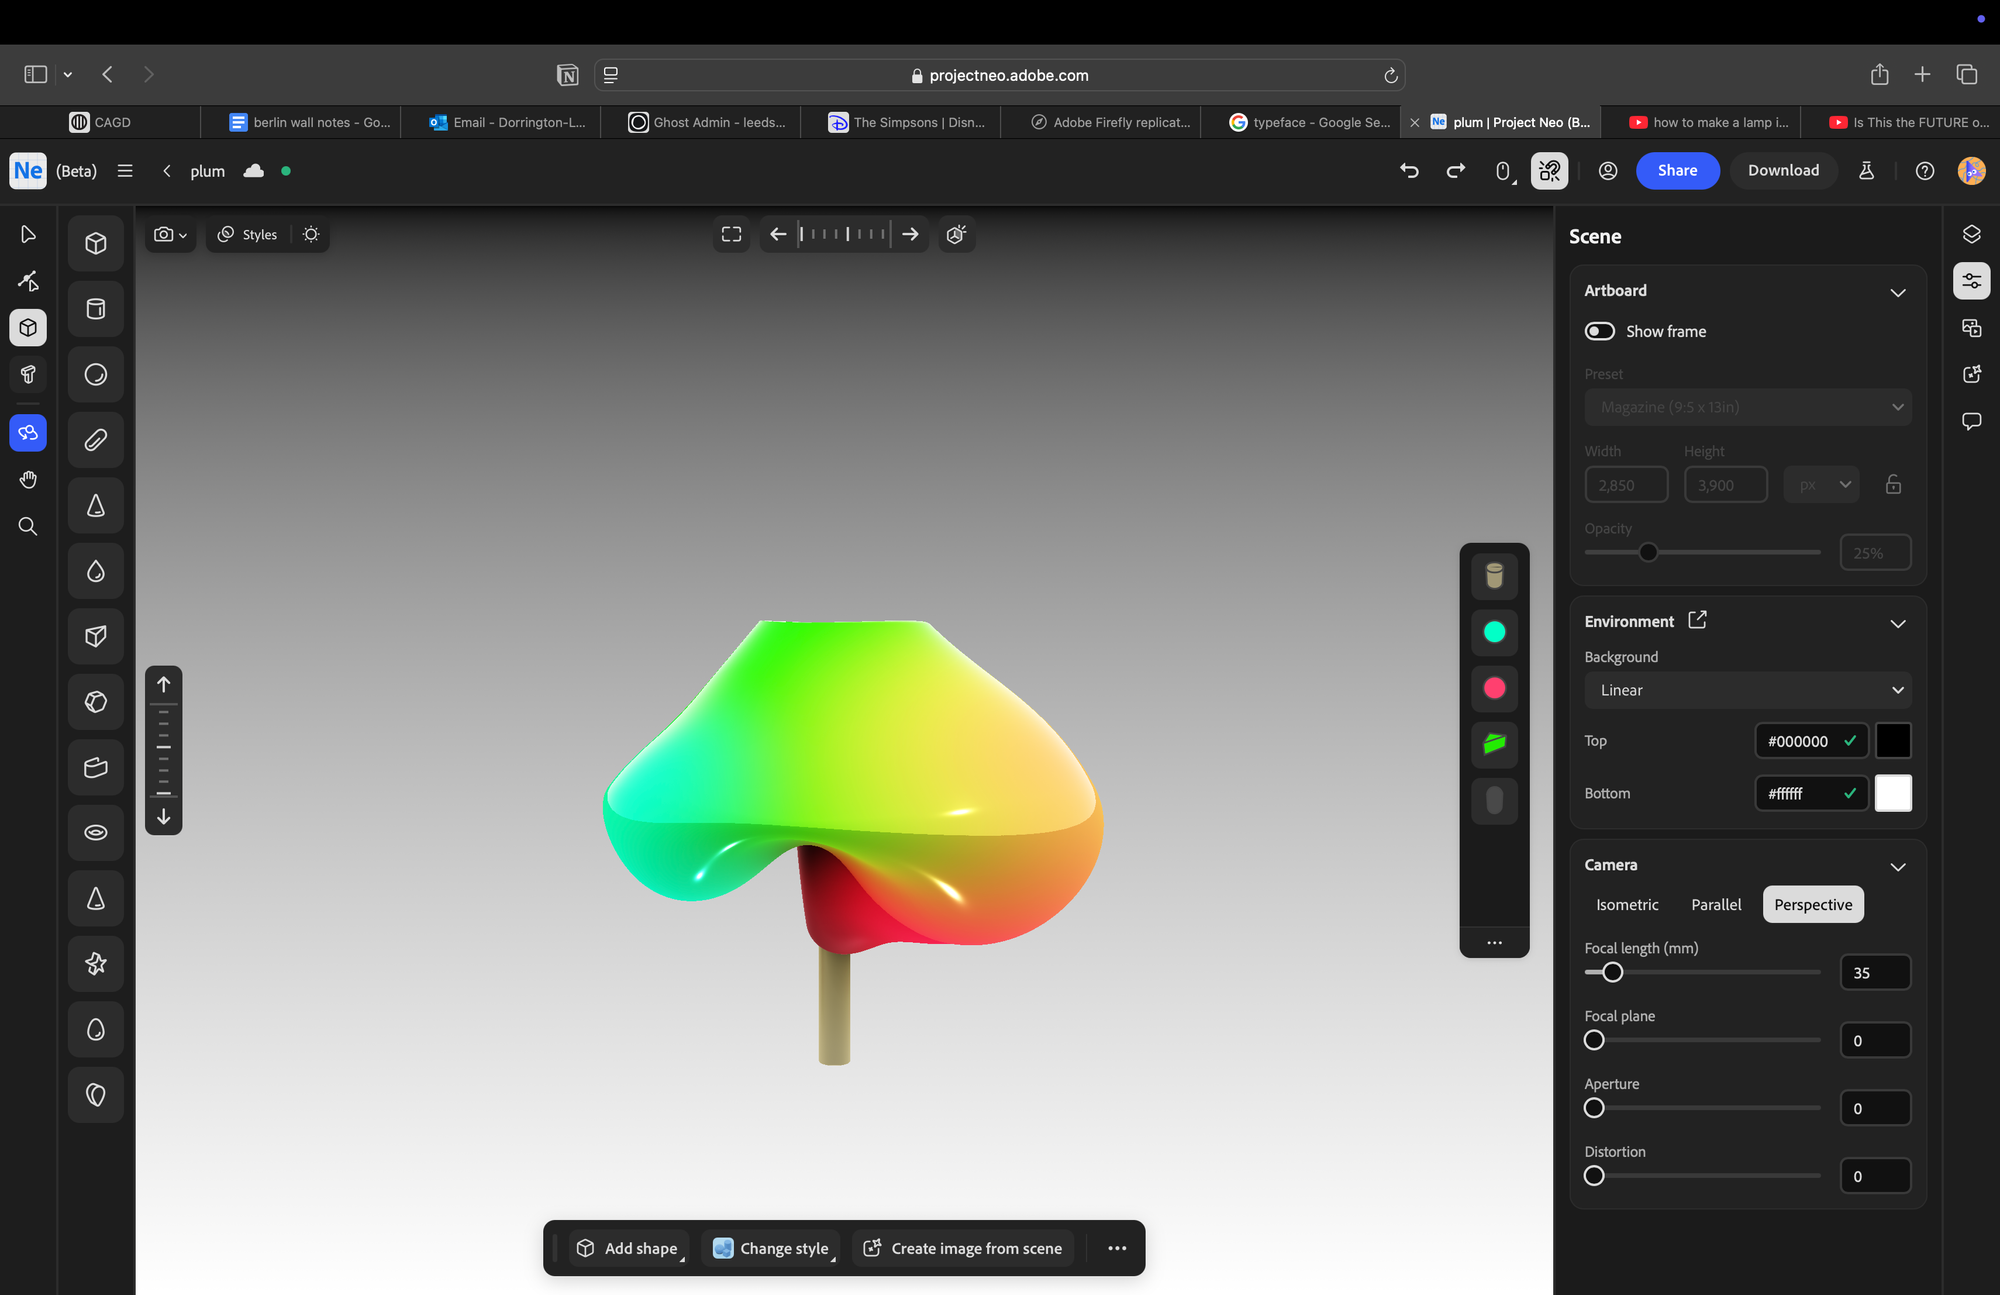Viewport: 2000px width, 1295px height.
Task: Open the CAGD browser tab
Action: [100, 122]
